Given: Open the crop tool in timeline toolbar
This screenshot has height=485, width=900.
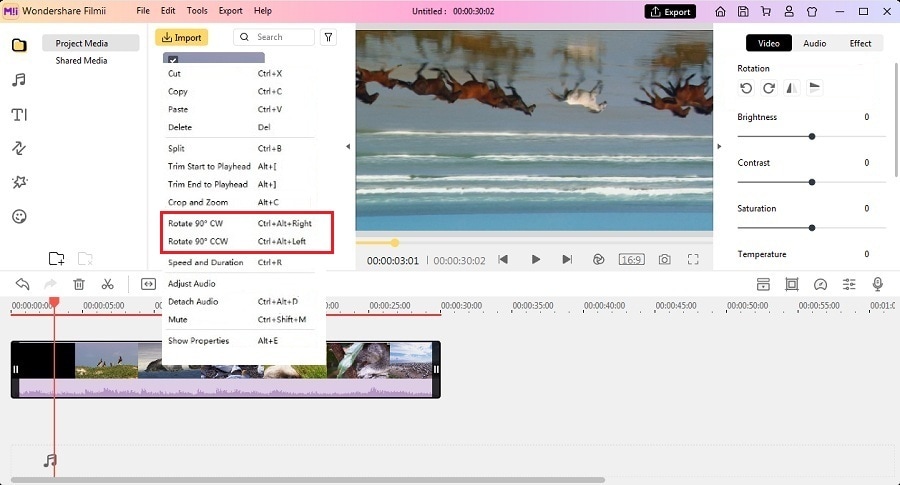Looking at the screenshot, I should click(792, 284).
